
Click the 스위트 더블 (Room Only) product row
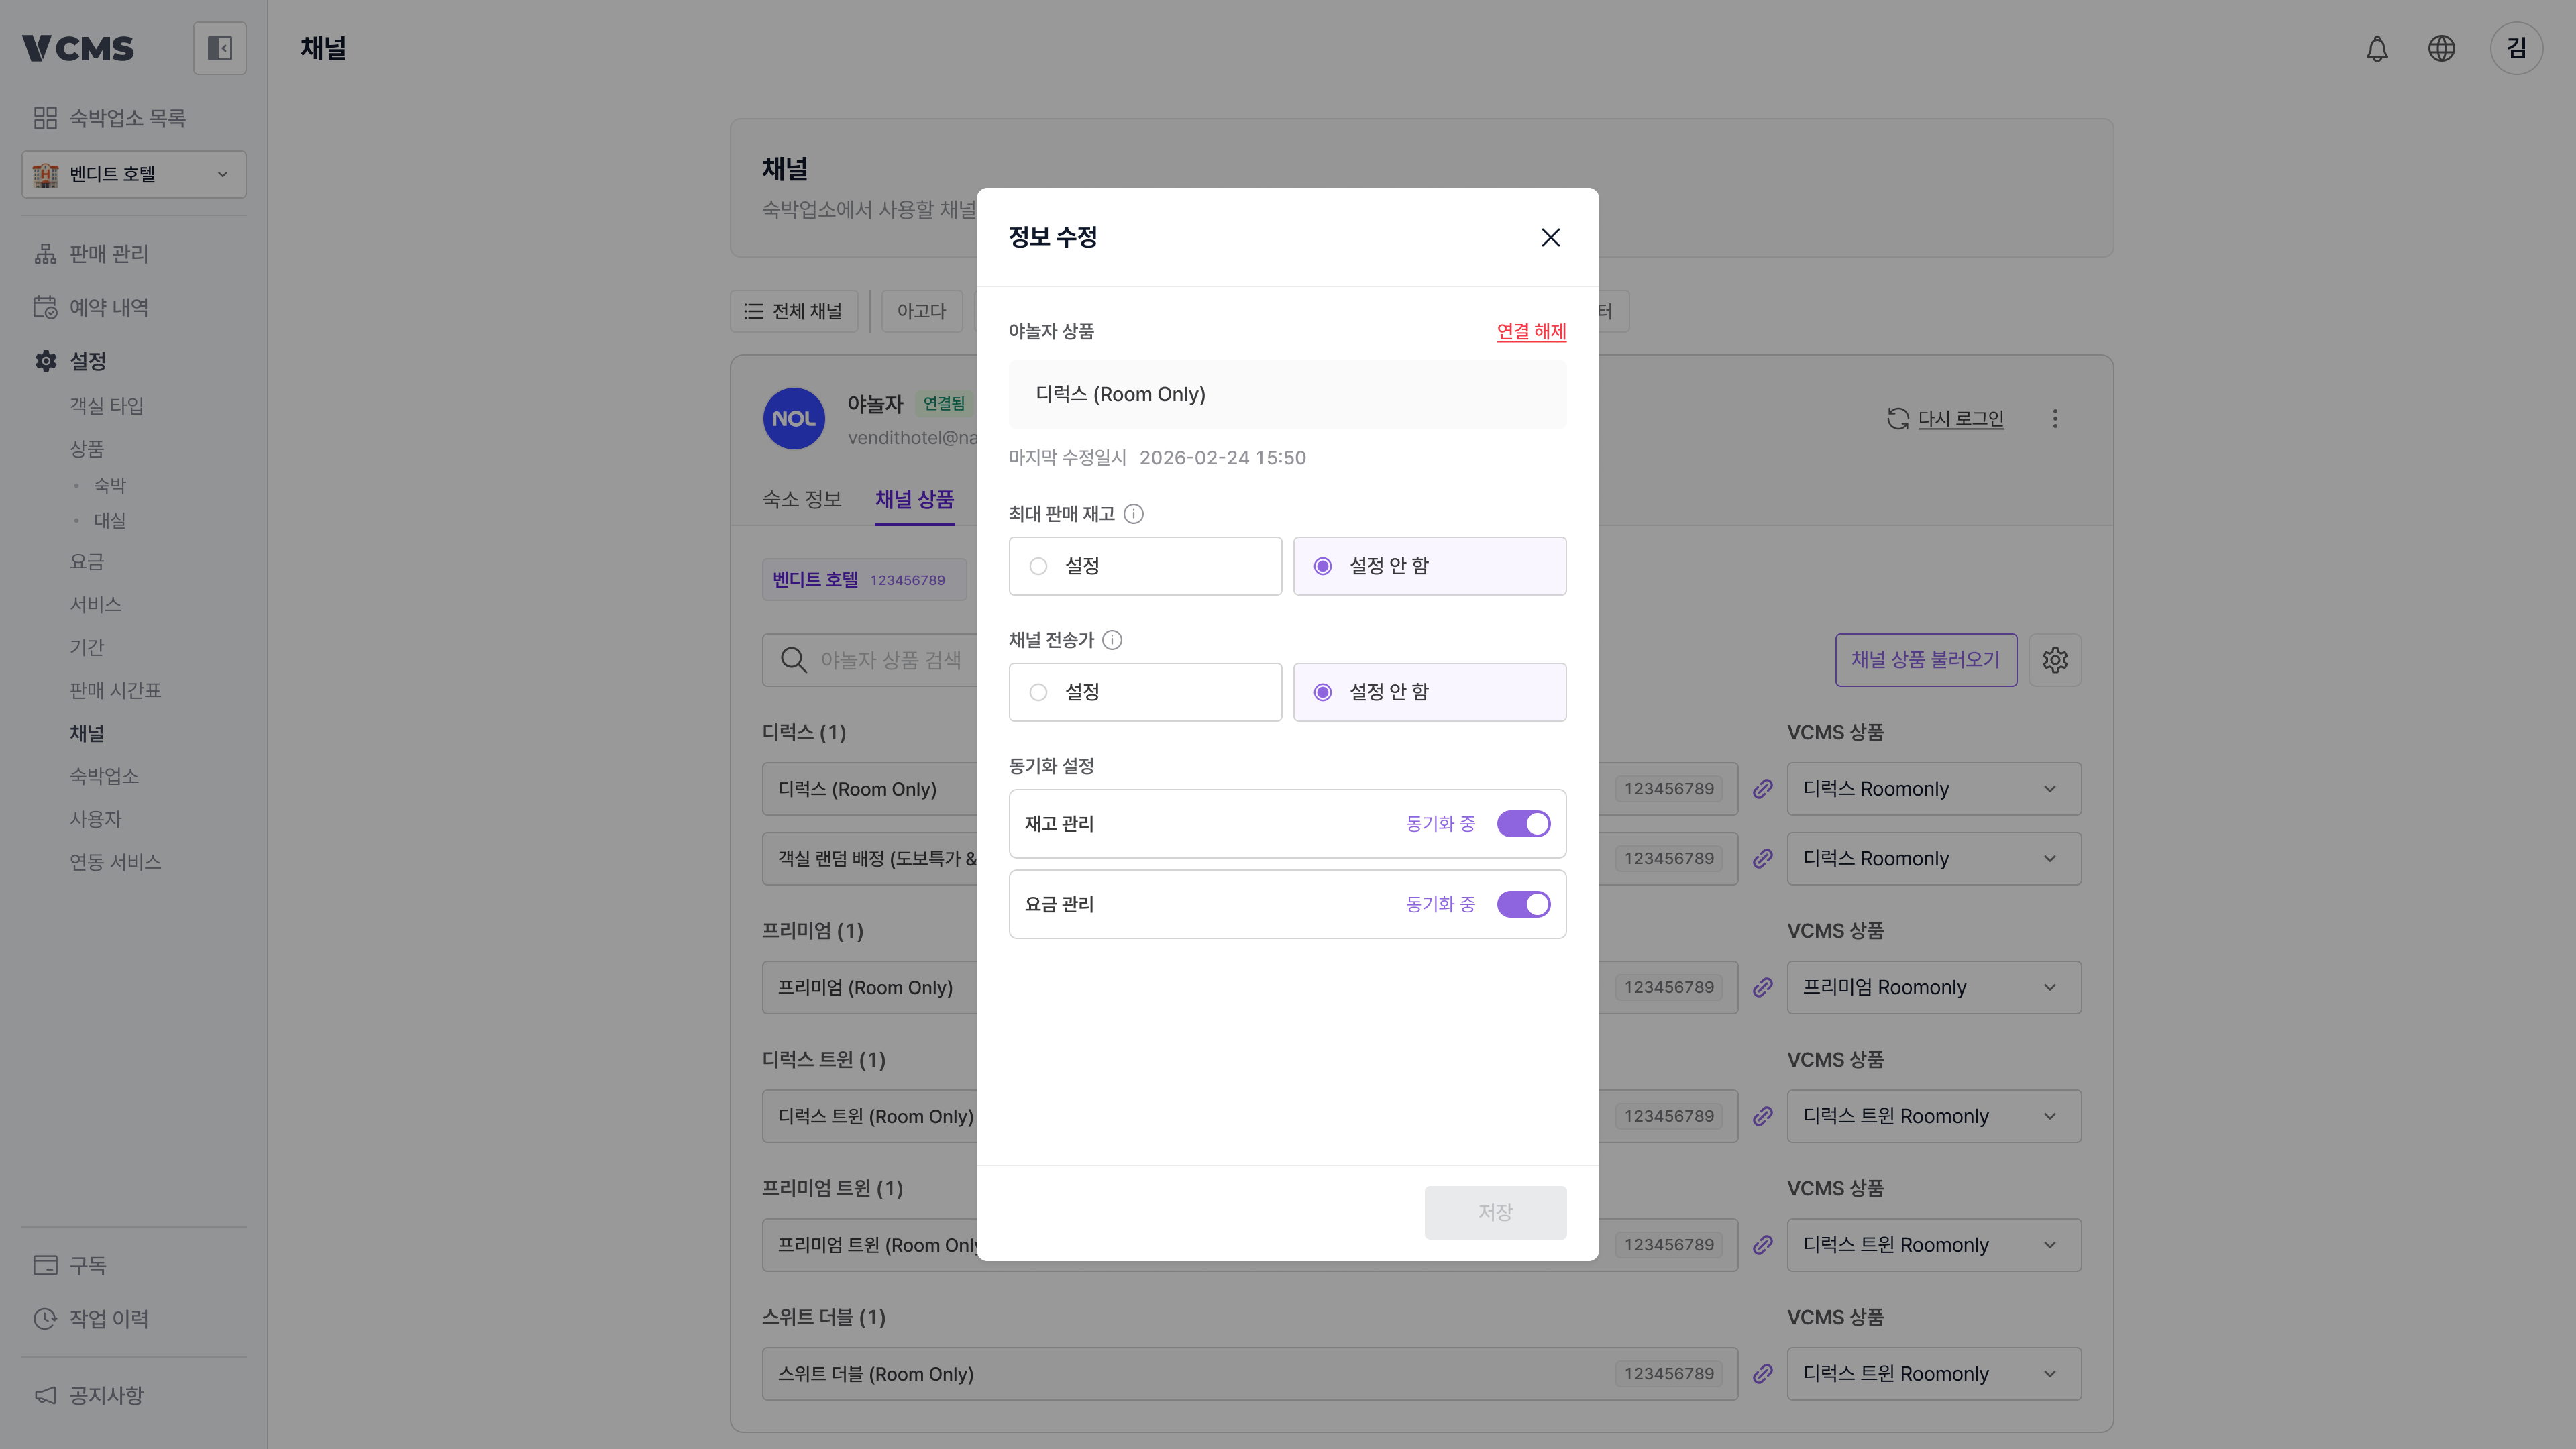pos(1249,1374)
